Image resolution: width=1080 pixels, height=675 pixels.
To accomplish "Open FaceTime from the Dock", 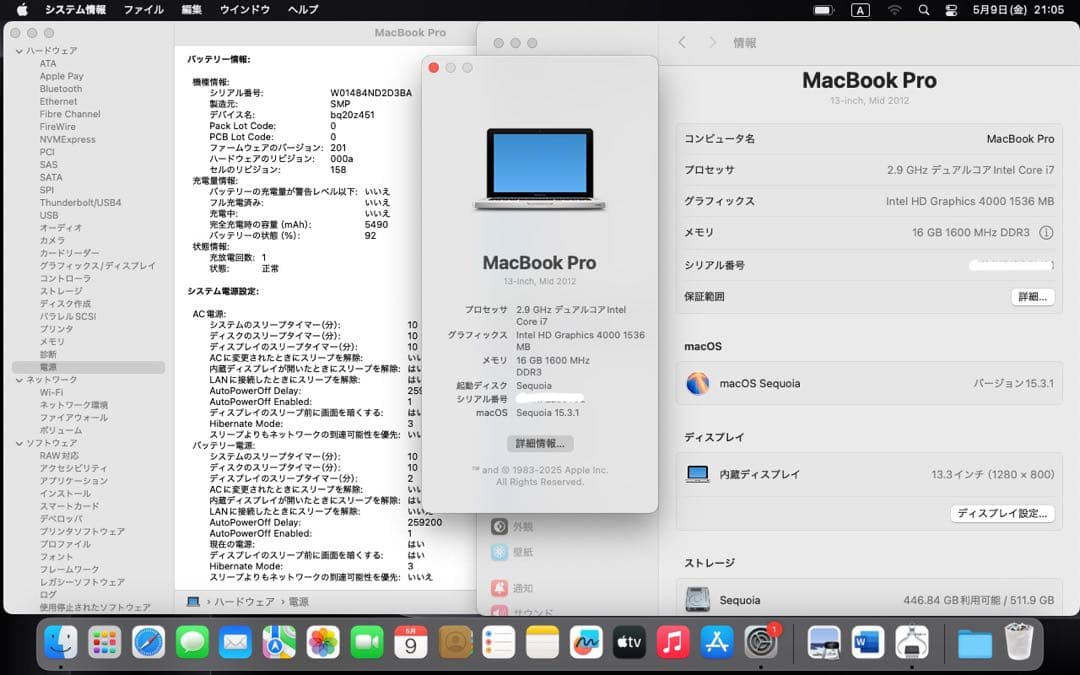I will 365,645.
